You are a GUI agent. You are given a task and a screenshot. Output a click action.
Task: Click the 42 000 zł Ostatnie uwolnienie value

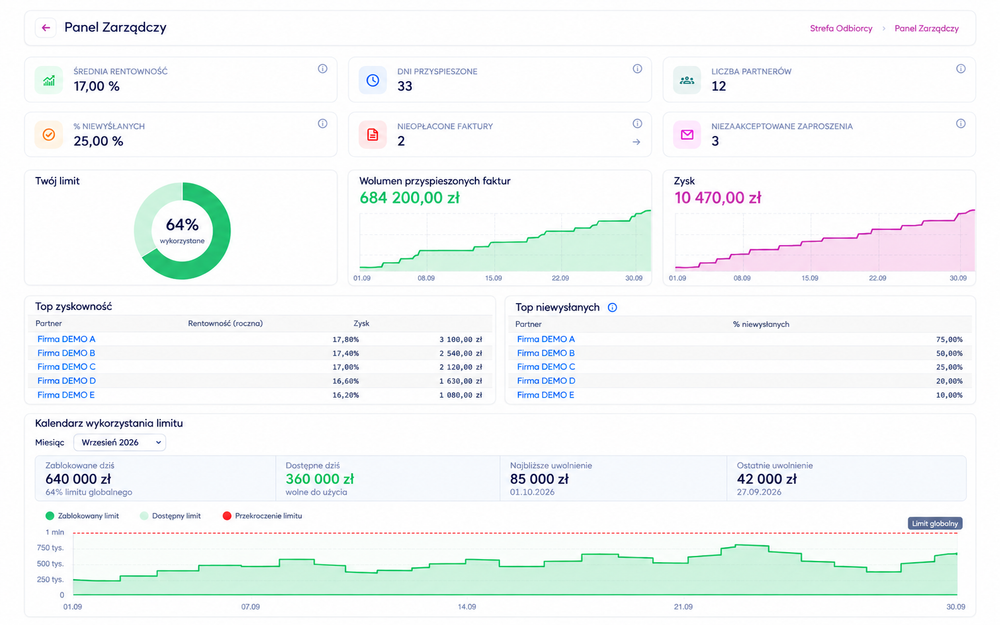[767, 479]
